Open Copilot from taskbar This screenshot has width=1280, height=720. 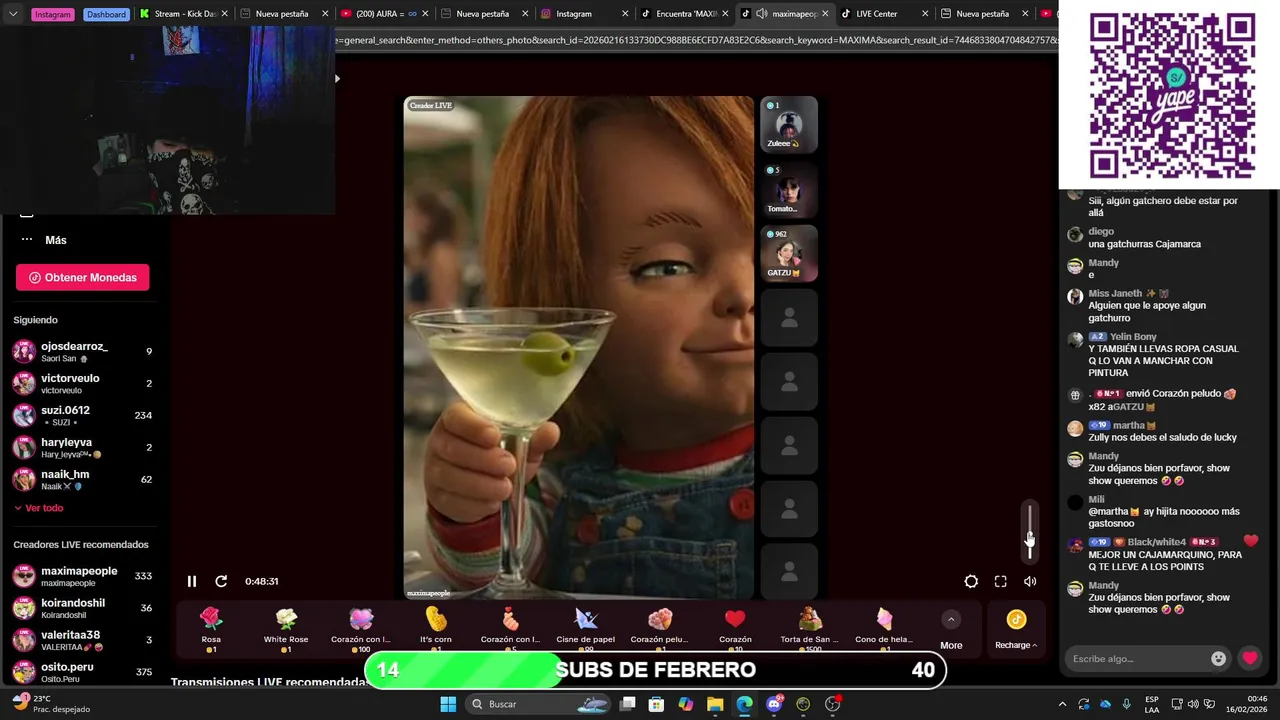686,704
